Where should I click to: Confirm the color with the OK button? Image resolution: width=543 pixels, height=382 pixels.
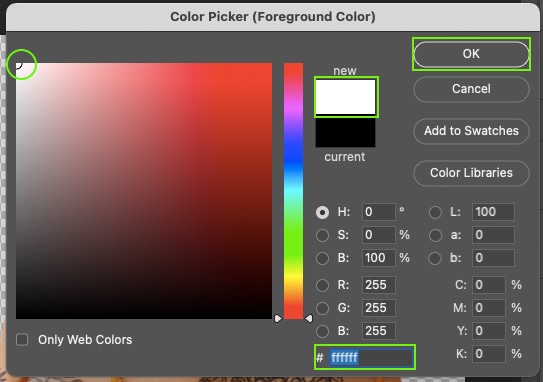pos(471,54)
